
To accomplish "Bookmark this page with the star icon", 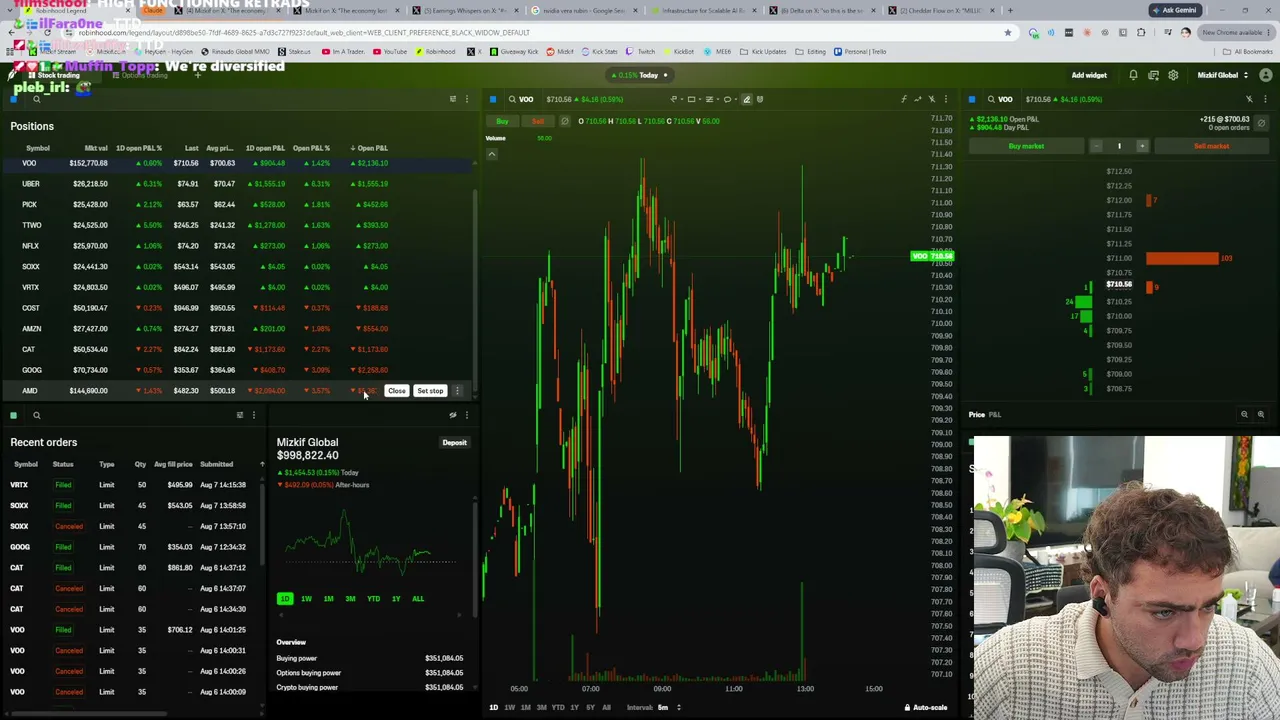I will (x=1007, y=32).
